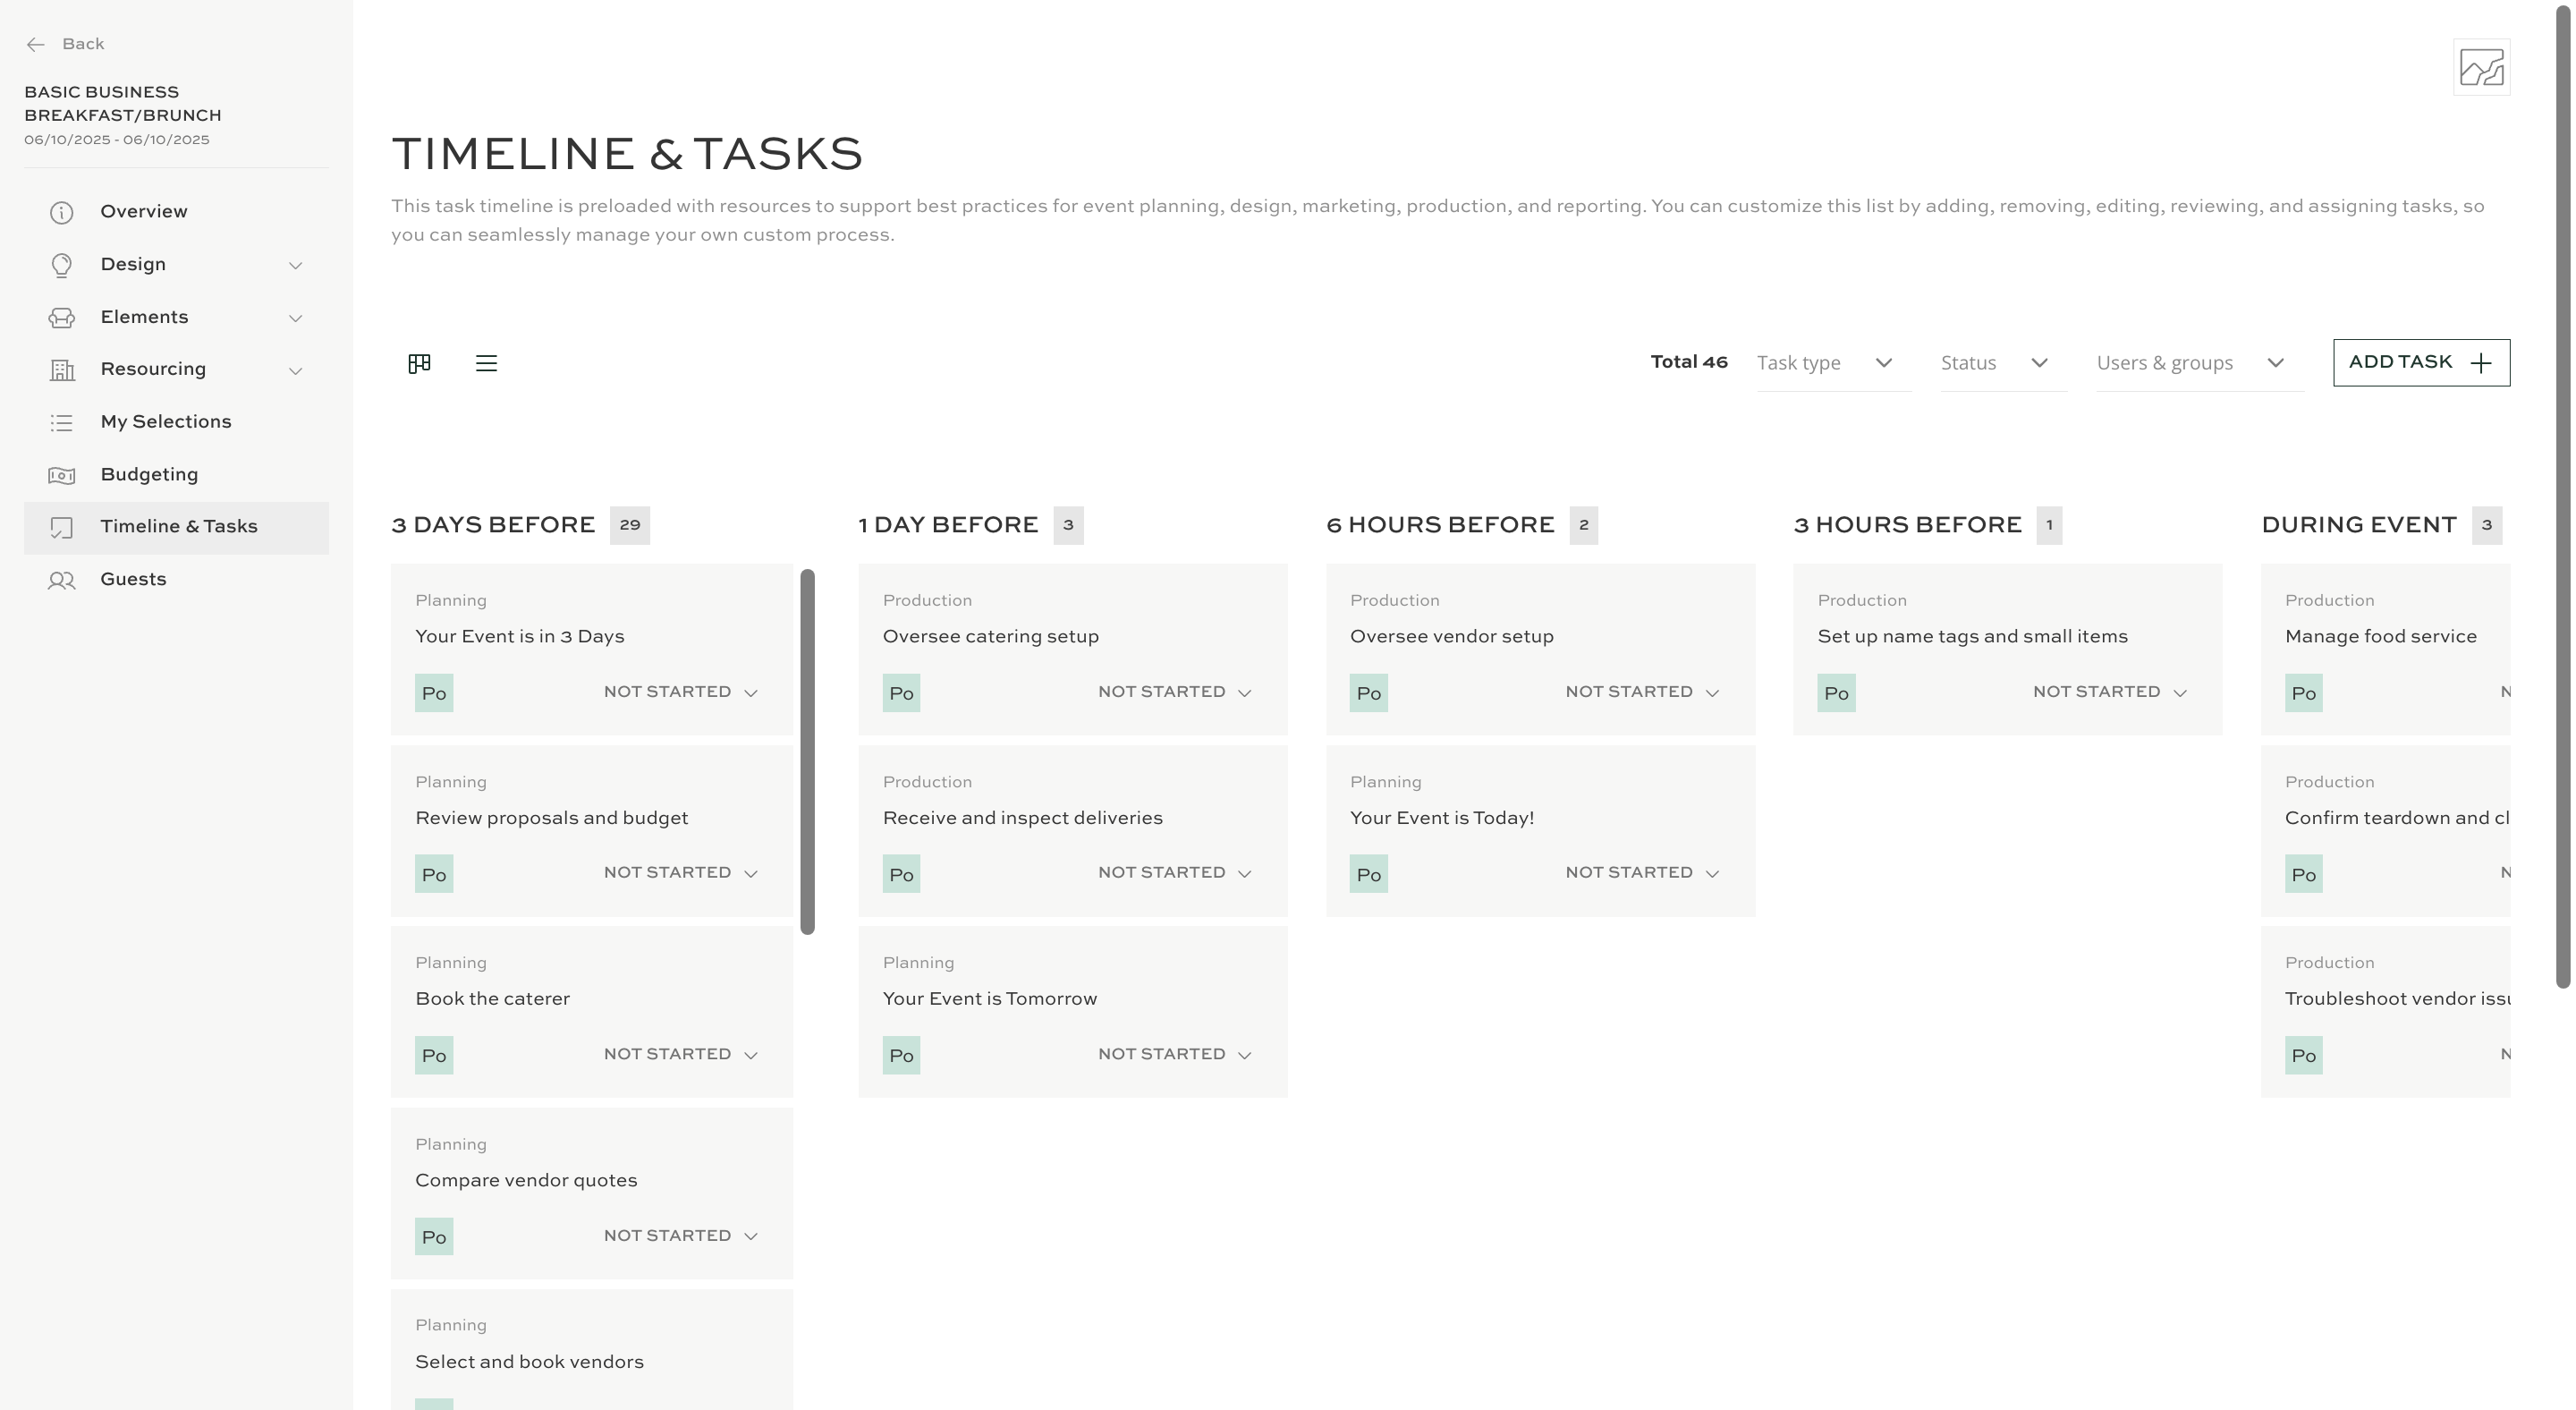Click the Total 46 label
This screenshot has height=1410, width=2576.
pos(1689,362)
